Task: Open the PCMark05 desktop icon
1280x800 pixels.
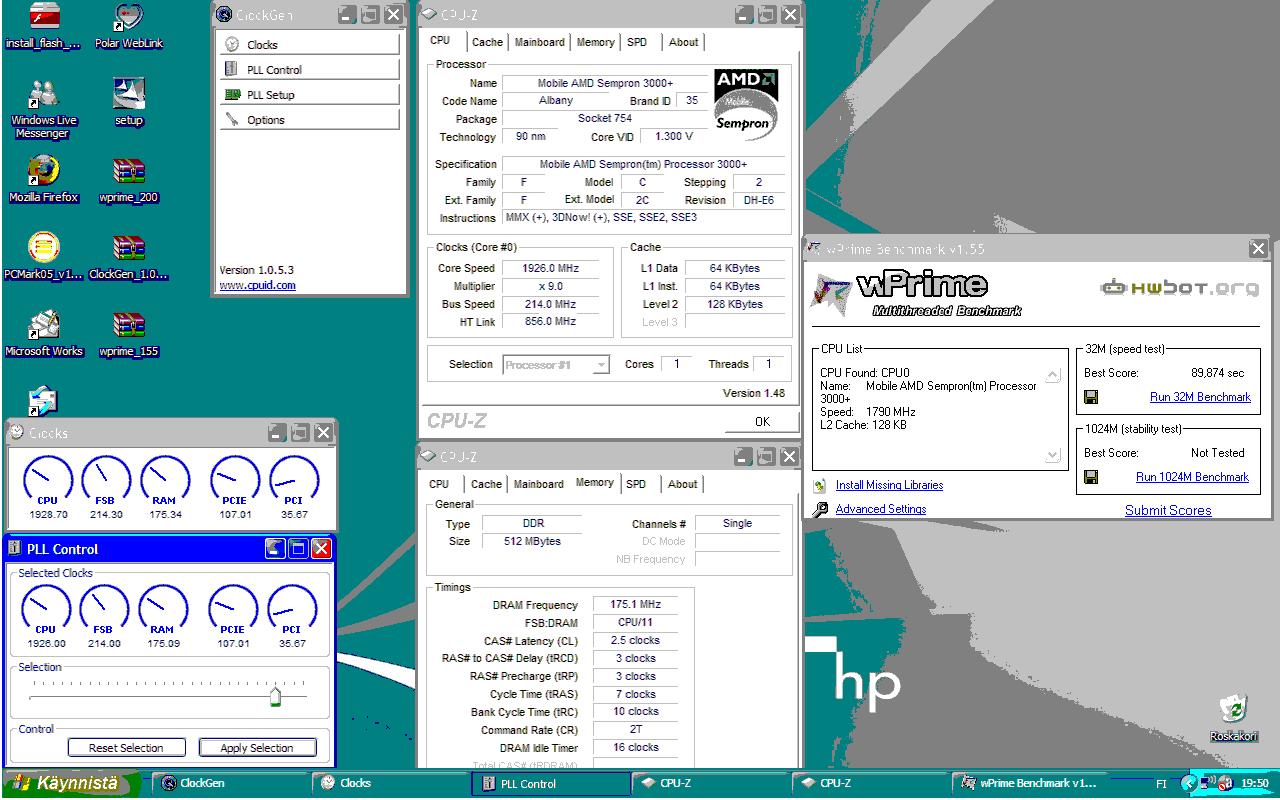Action: 43,257
